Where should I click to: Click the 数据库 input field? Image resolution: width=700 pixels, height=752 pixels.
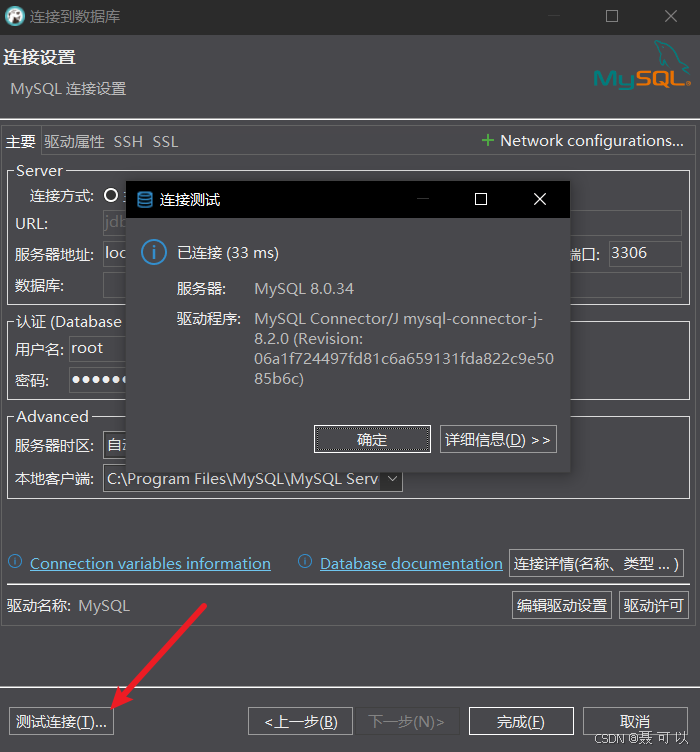click(x=115, y=285)
